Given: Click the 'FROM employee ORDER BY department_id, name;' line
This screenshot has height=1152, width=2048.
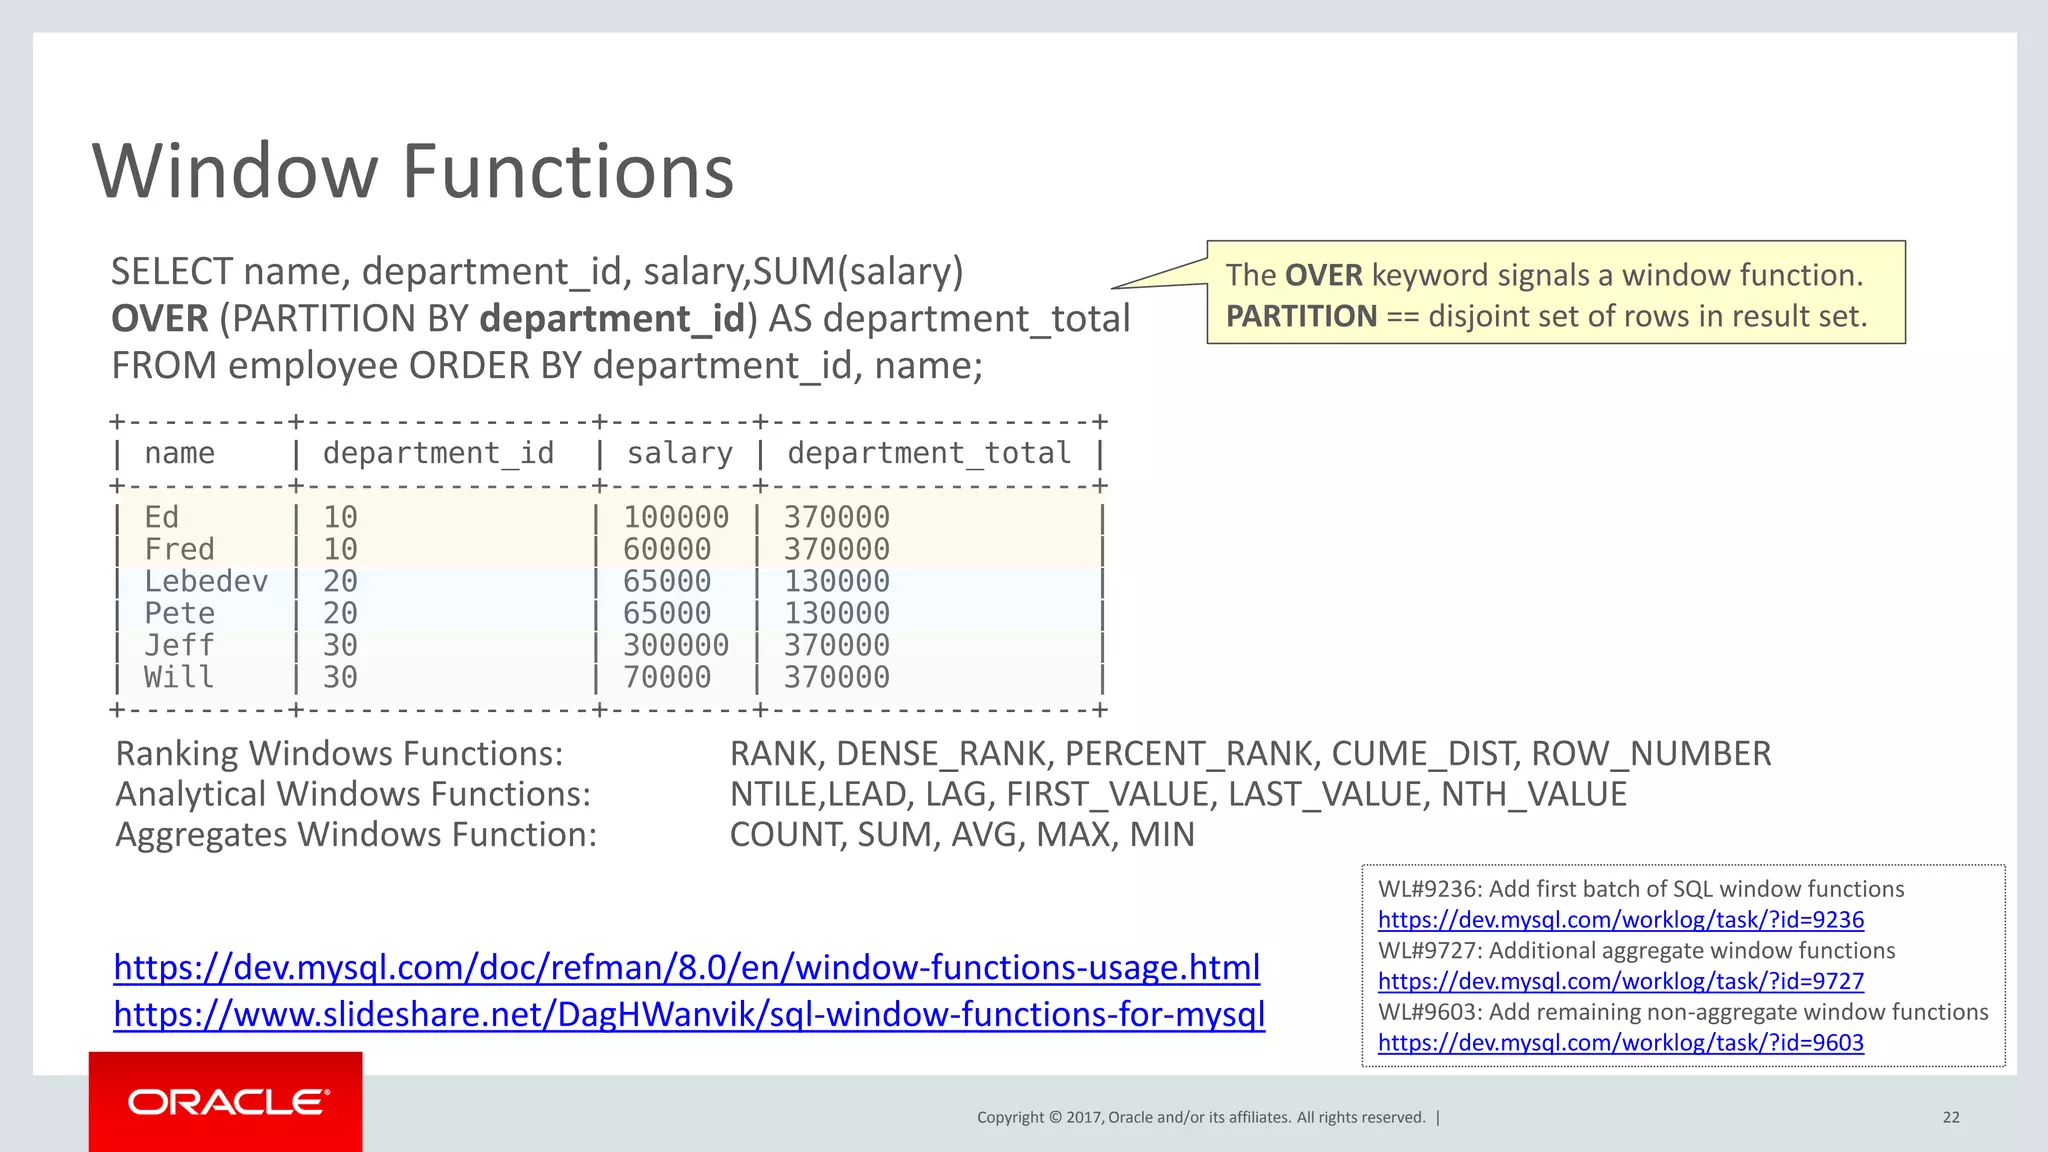Looking at the screenshot, I should [x=547, y=366].
